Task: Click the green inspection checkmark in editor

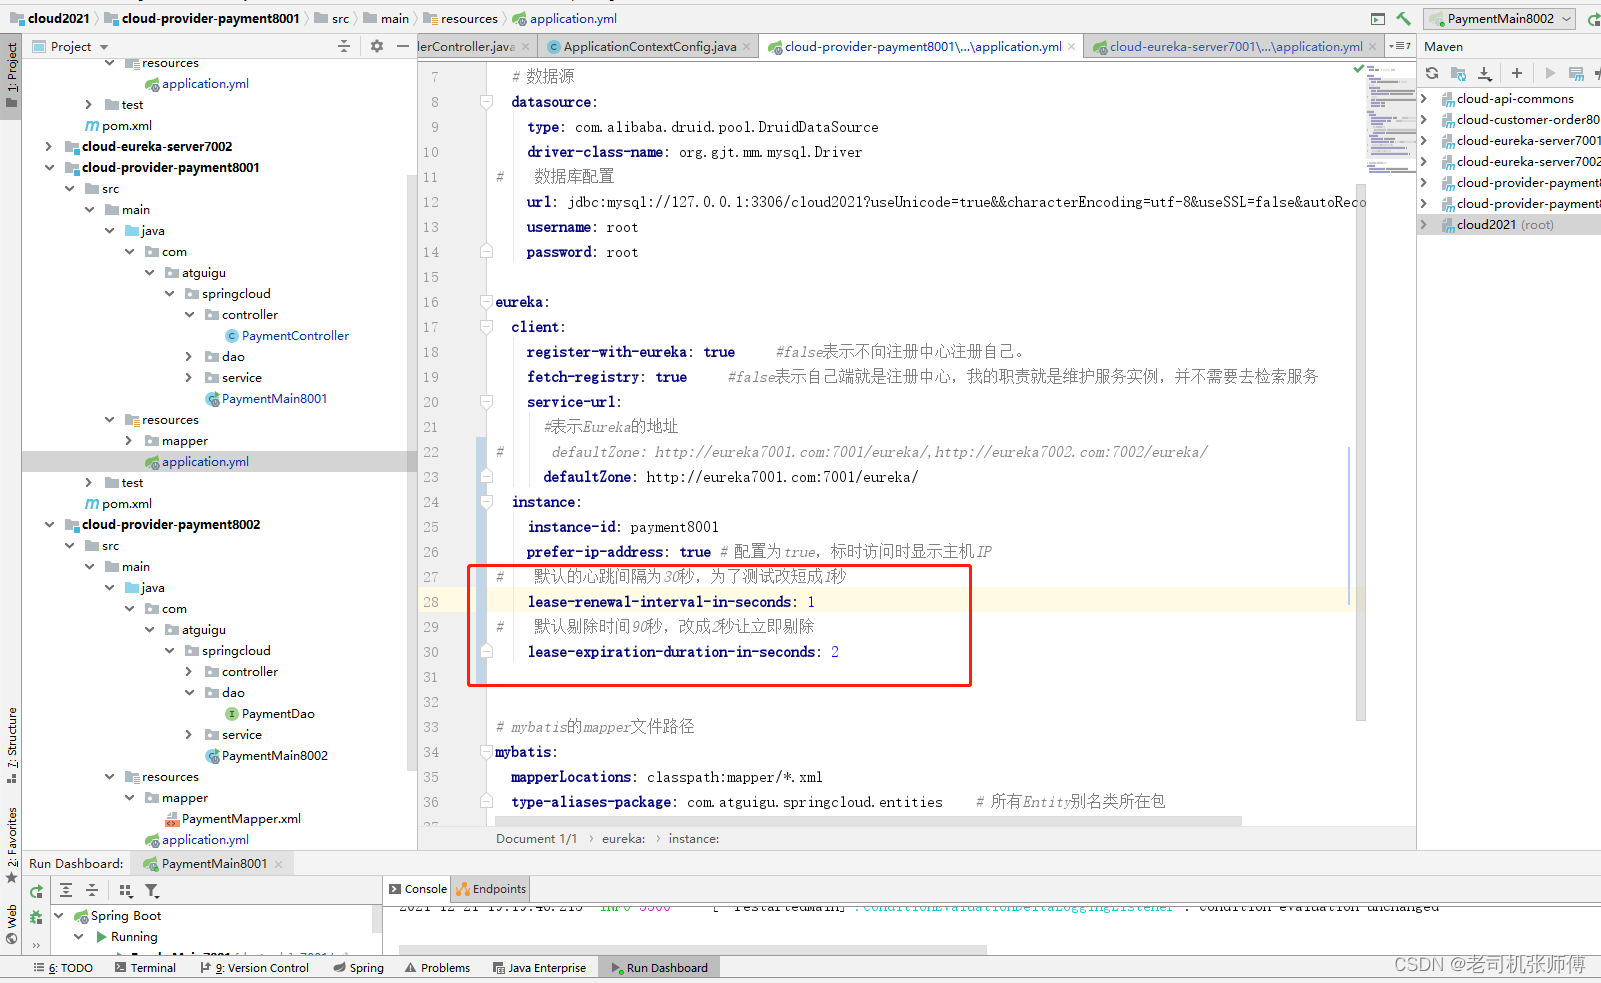Action: pos(1358,69)
